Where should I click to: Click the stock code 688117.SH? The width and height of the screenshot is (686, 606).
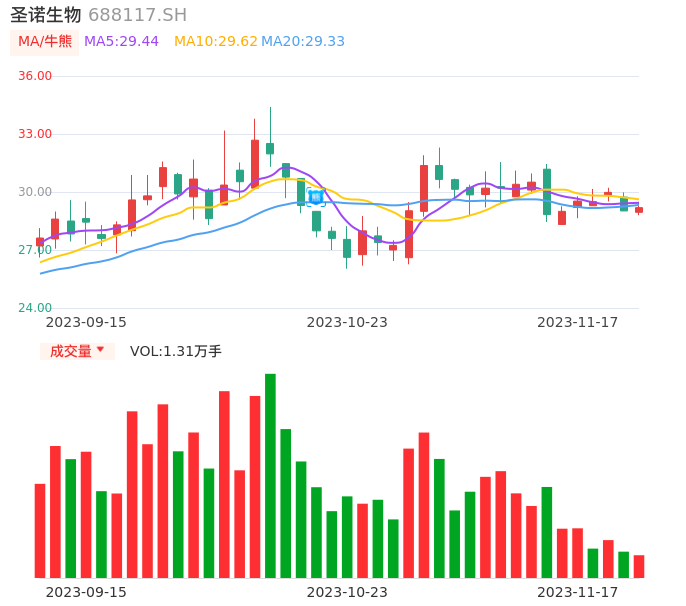[137, 15]
